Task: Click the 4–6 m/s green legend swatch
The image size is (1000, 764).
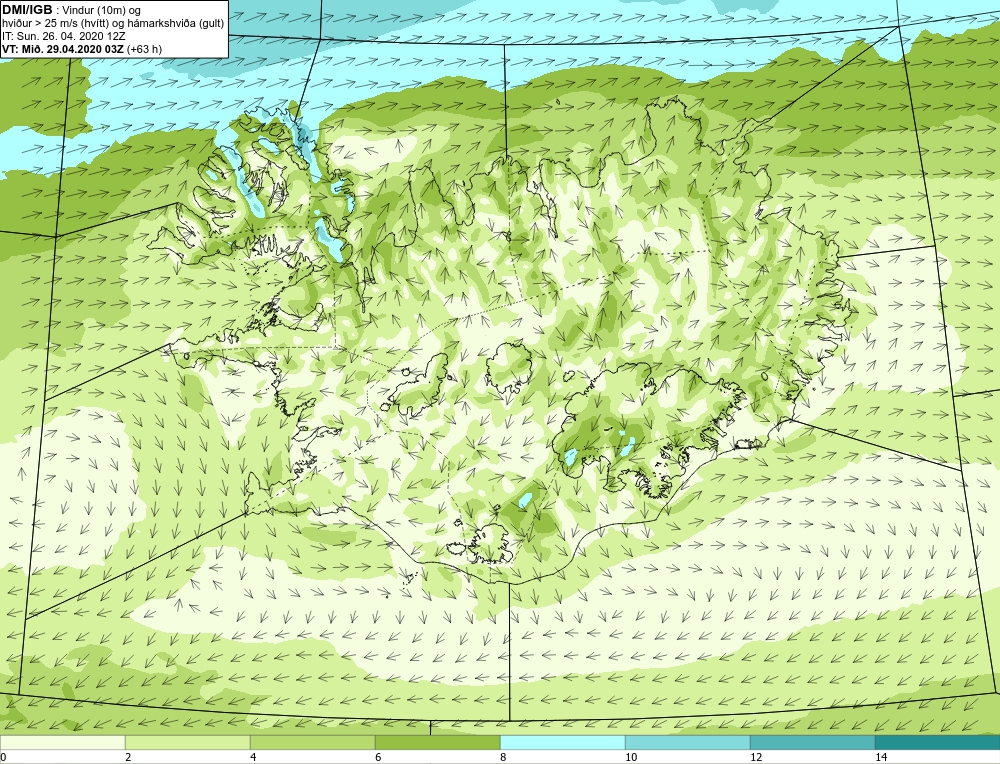Action: [312, 742]
